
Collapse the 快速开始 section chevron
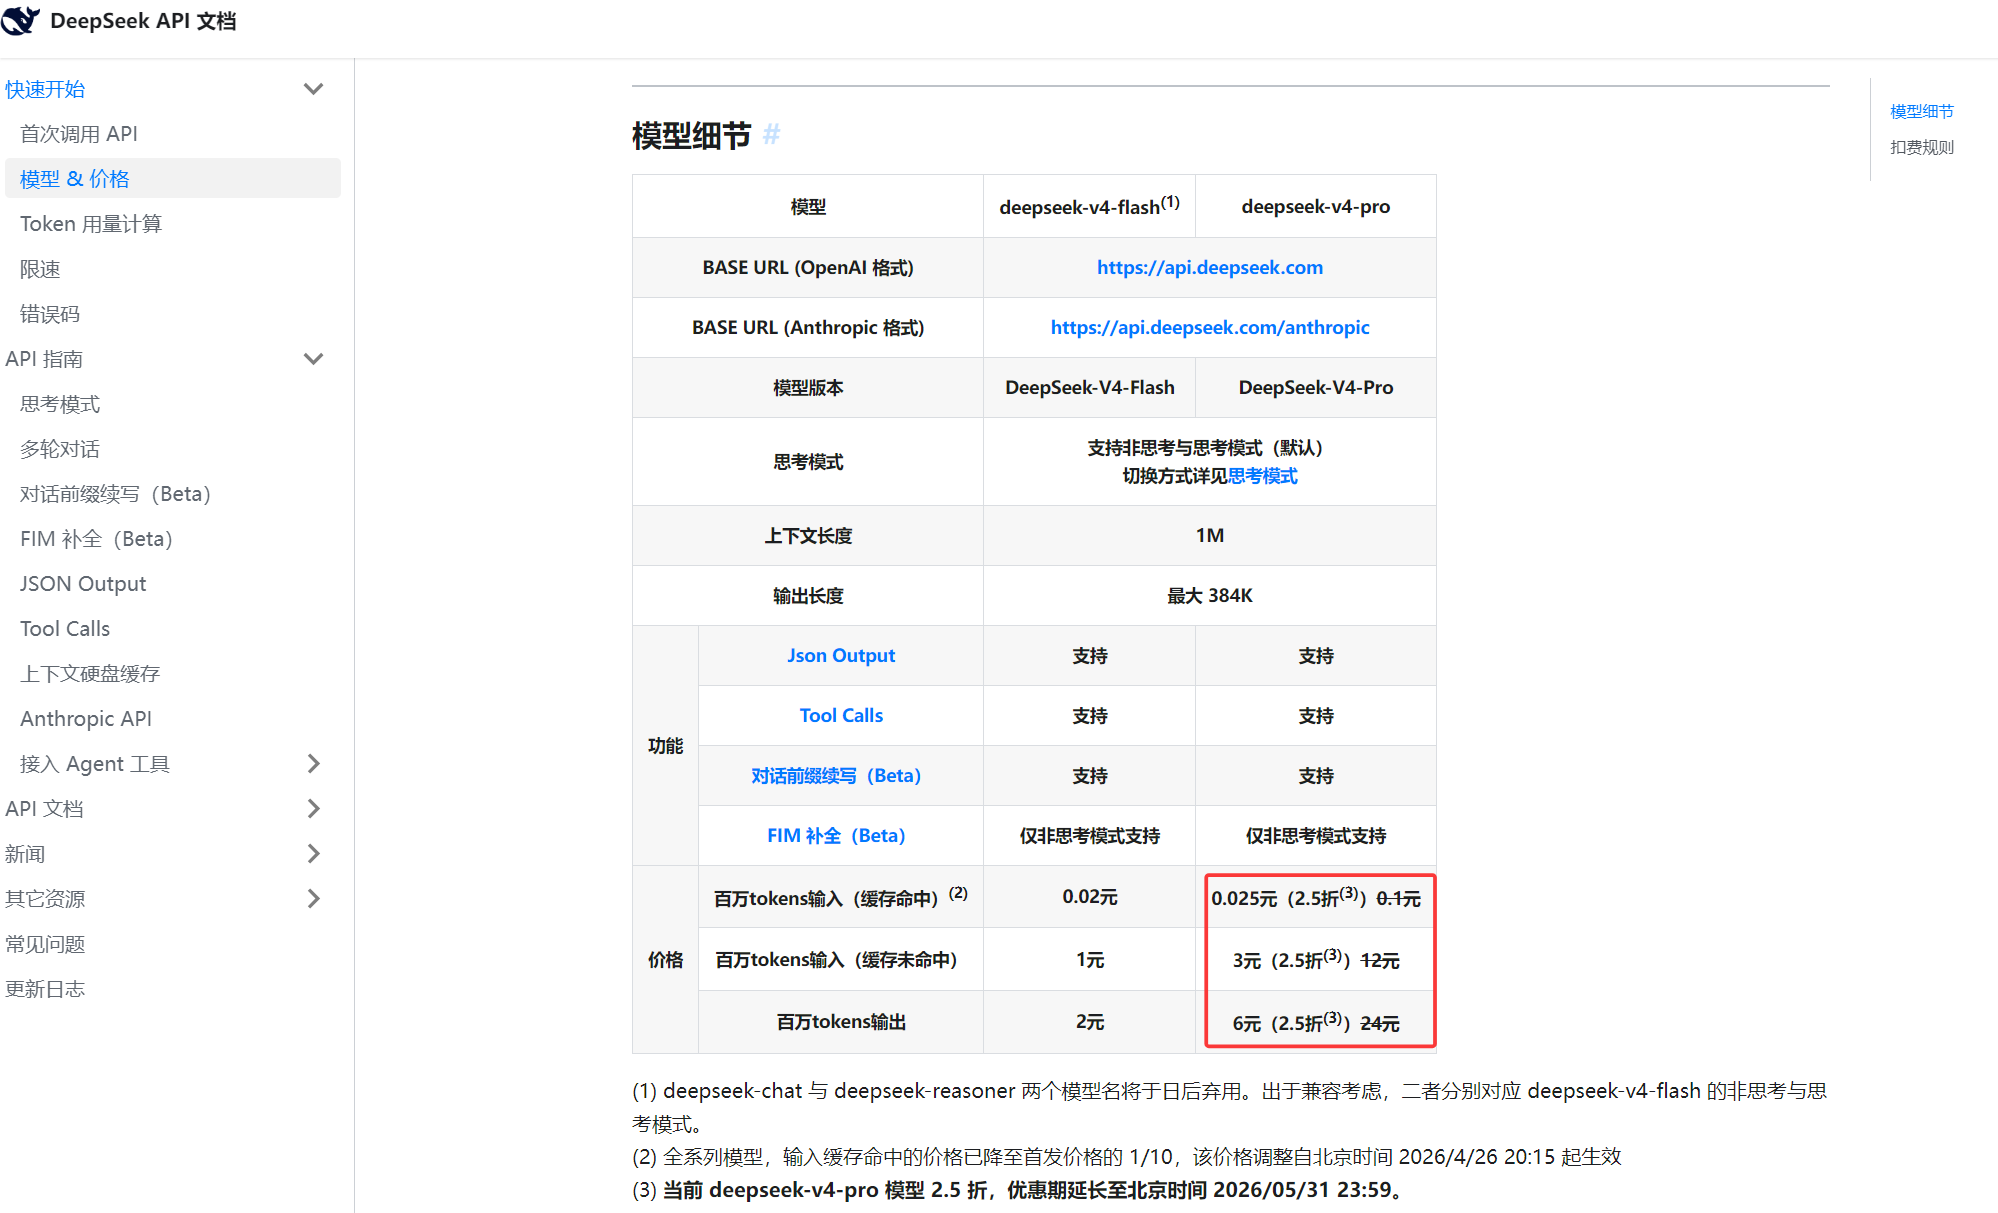click(314, 89)
